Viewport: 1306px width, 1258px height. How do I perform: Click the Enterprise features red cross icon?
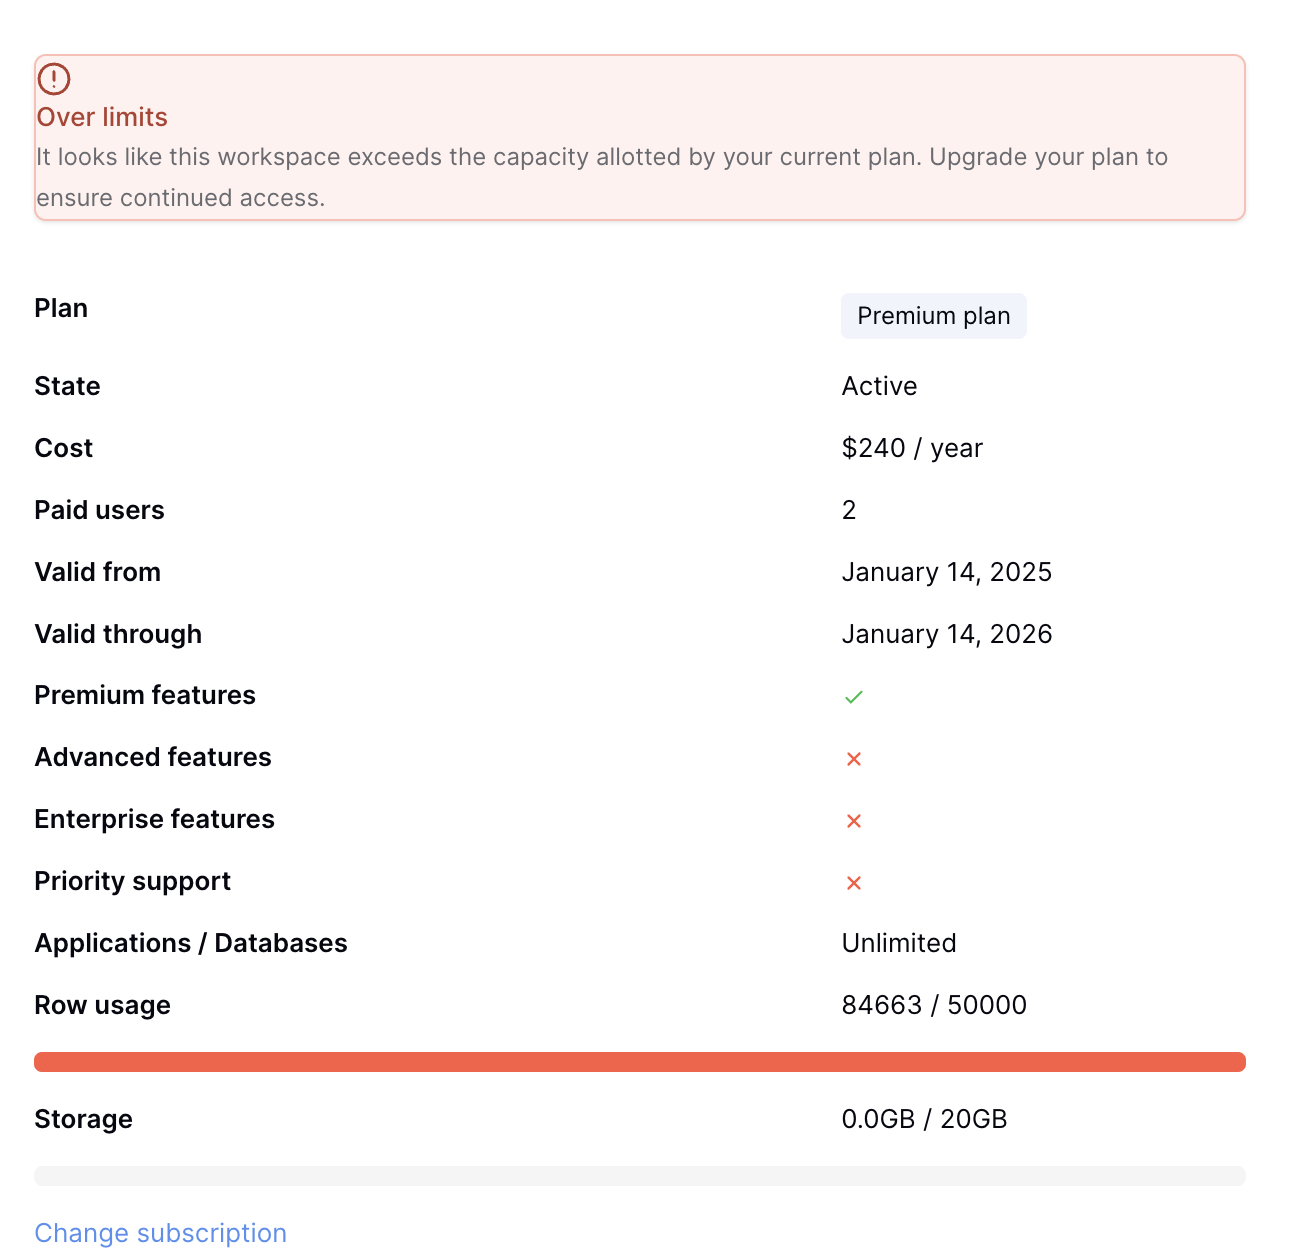point(853,821)
